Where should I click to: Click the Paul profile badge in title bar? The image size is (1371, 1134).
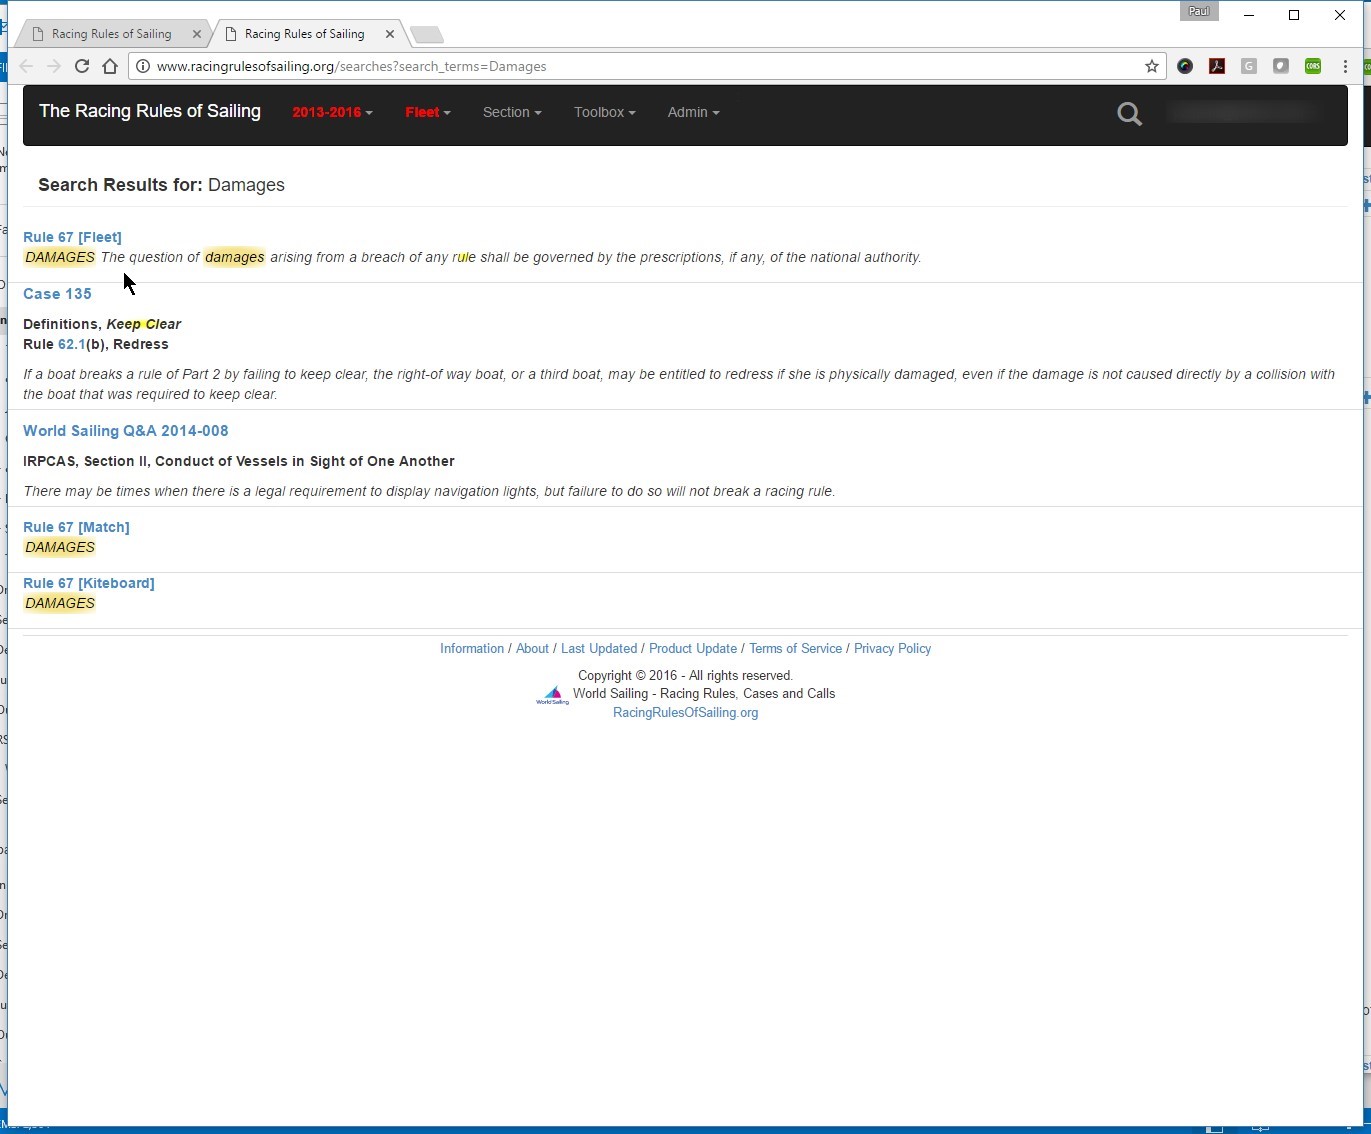click(x=1199, y=11)
